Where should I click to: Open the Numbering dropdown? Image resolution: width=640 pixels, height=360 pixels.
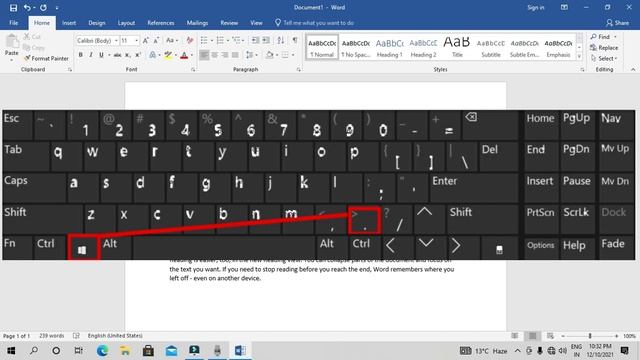pyautogui.click(x=227, y=40)
